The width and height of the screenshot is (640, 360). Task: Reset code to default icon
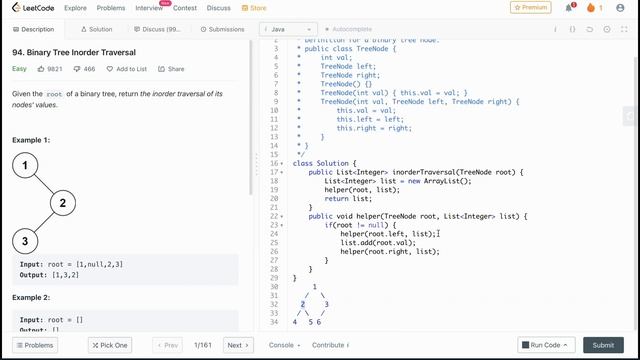coord(589,29)
